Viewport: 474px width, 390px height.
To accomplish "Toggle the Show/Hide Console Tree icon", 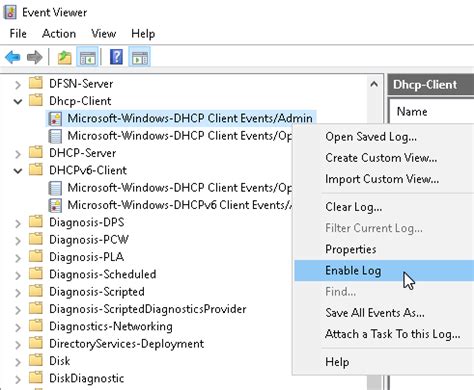I will pyautogui.click(x=87, y=57).
